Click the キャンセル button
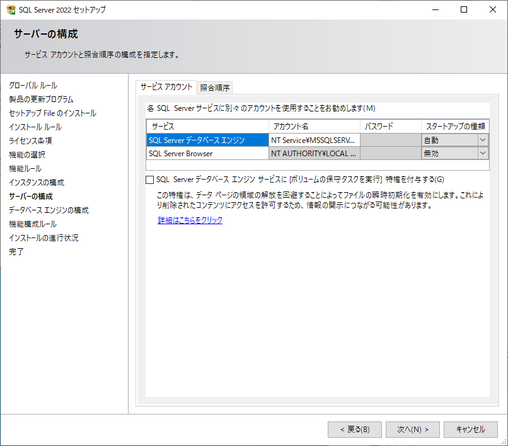Image resolution: width=508 pixels, height=446 pixels. [471, 429]
